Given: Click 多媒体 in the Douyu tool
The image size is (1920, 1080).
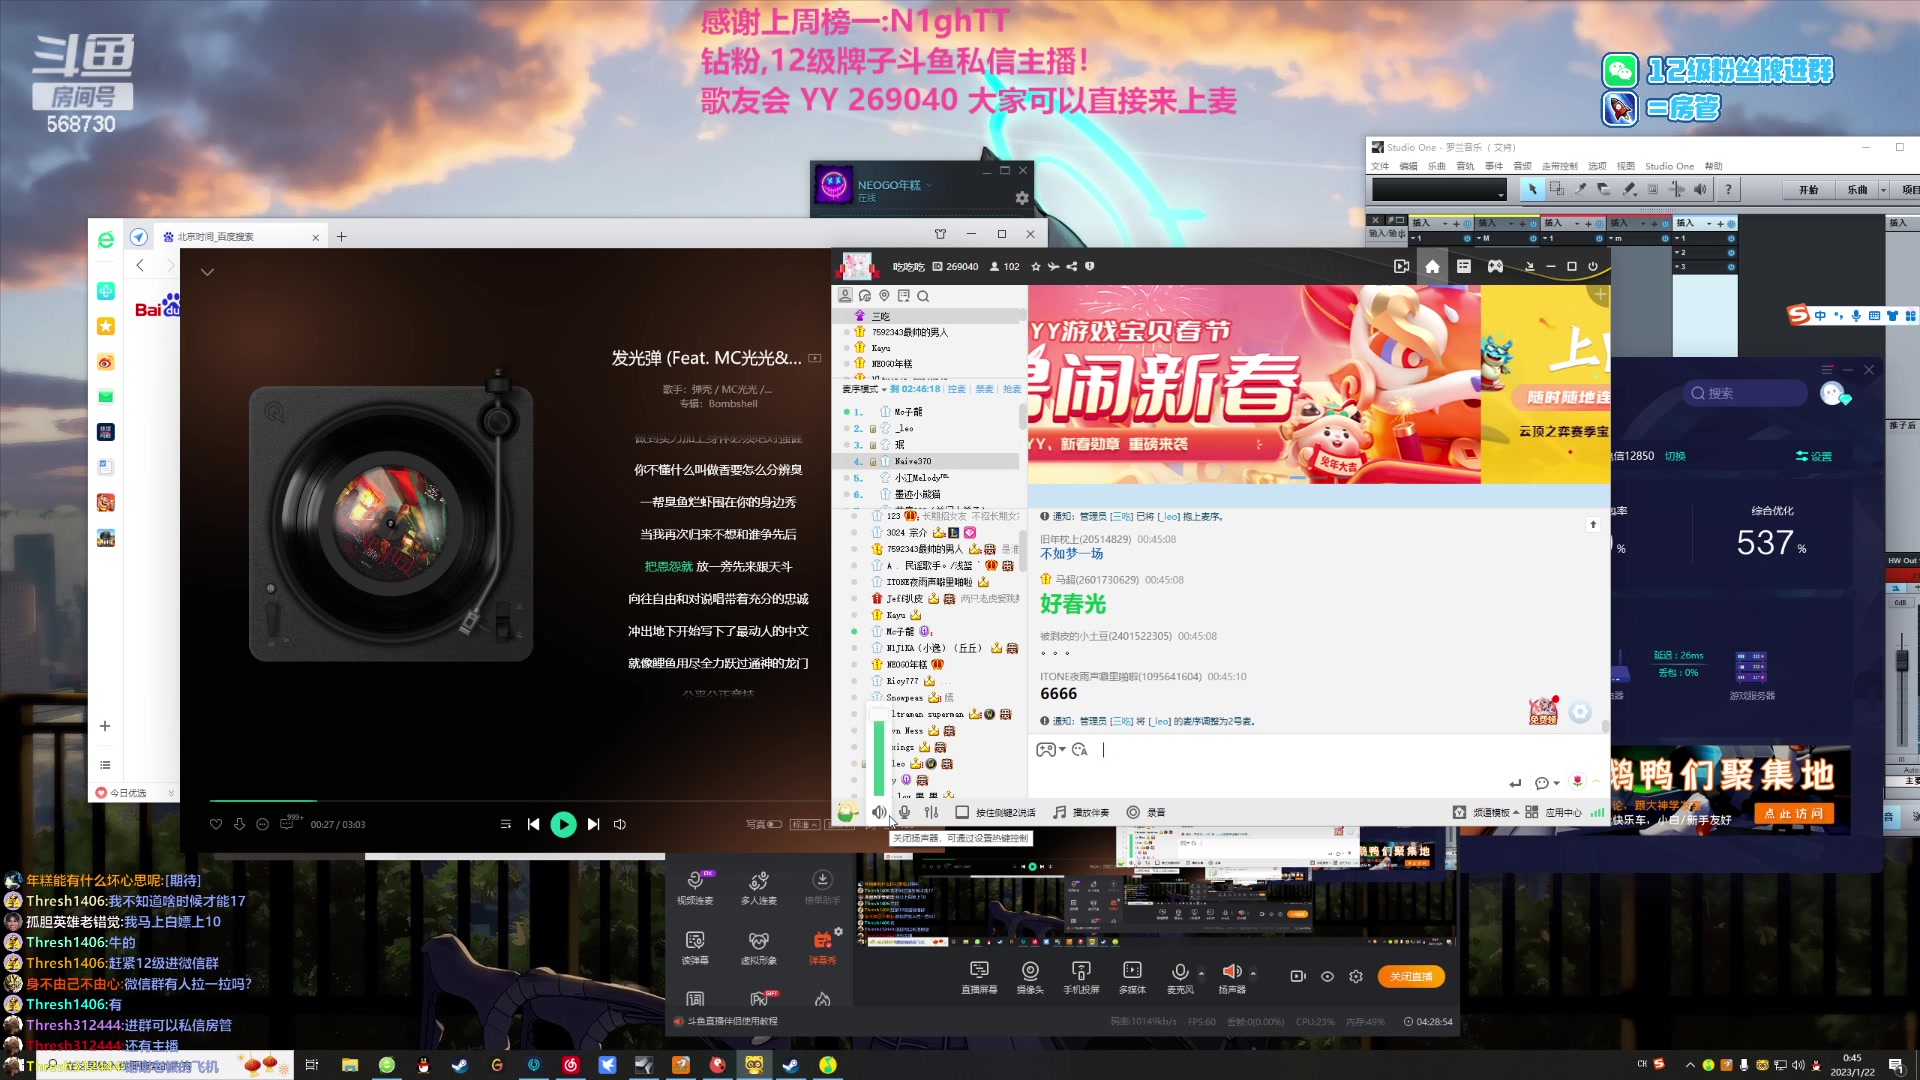Looking at the screenshot, I should pyautogui.click(x=1132, y=977).
